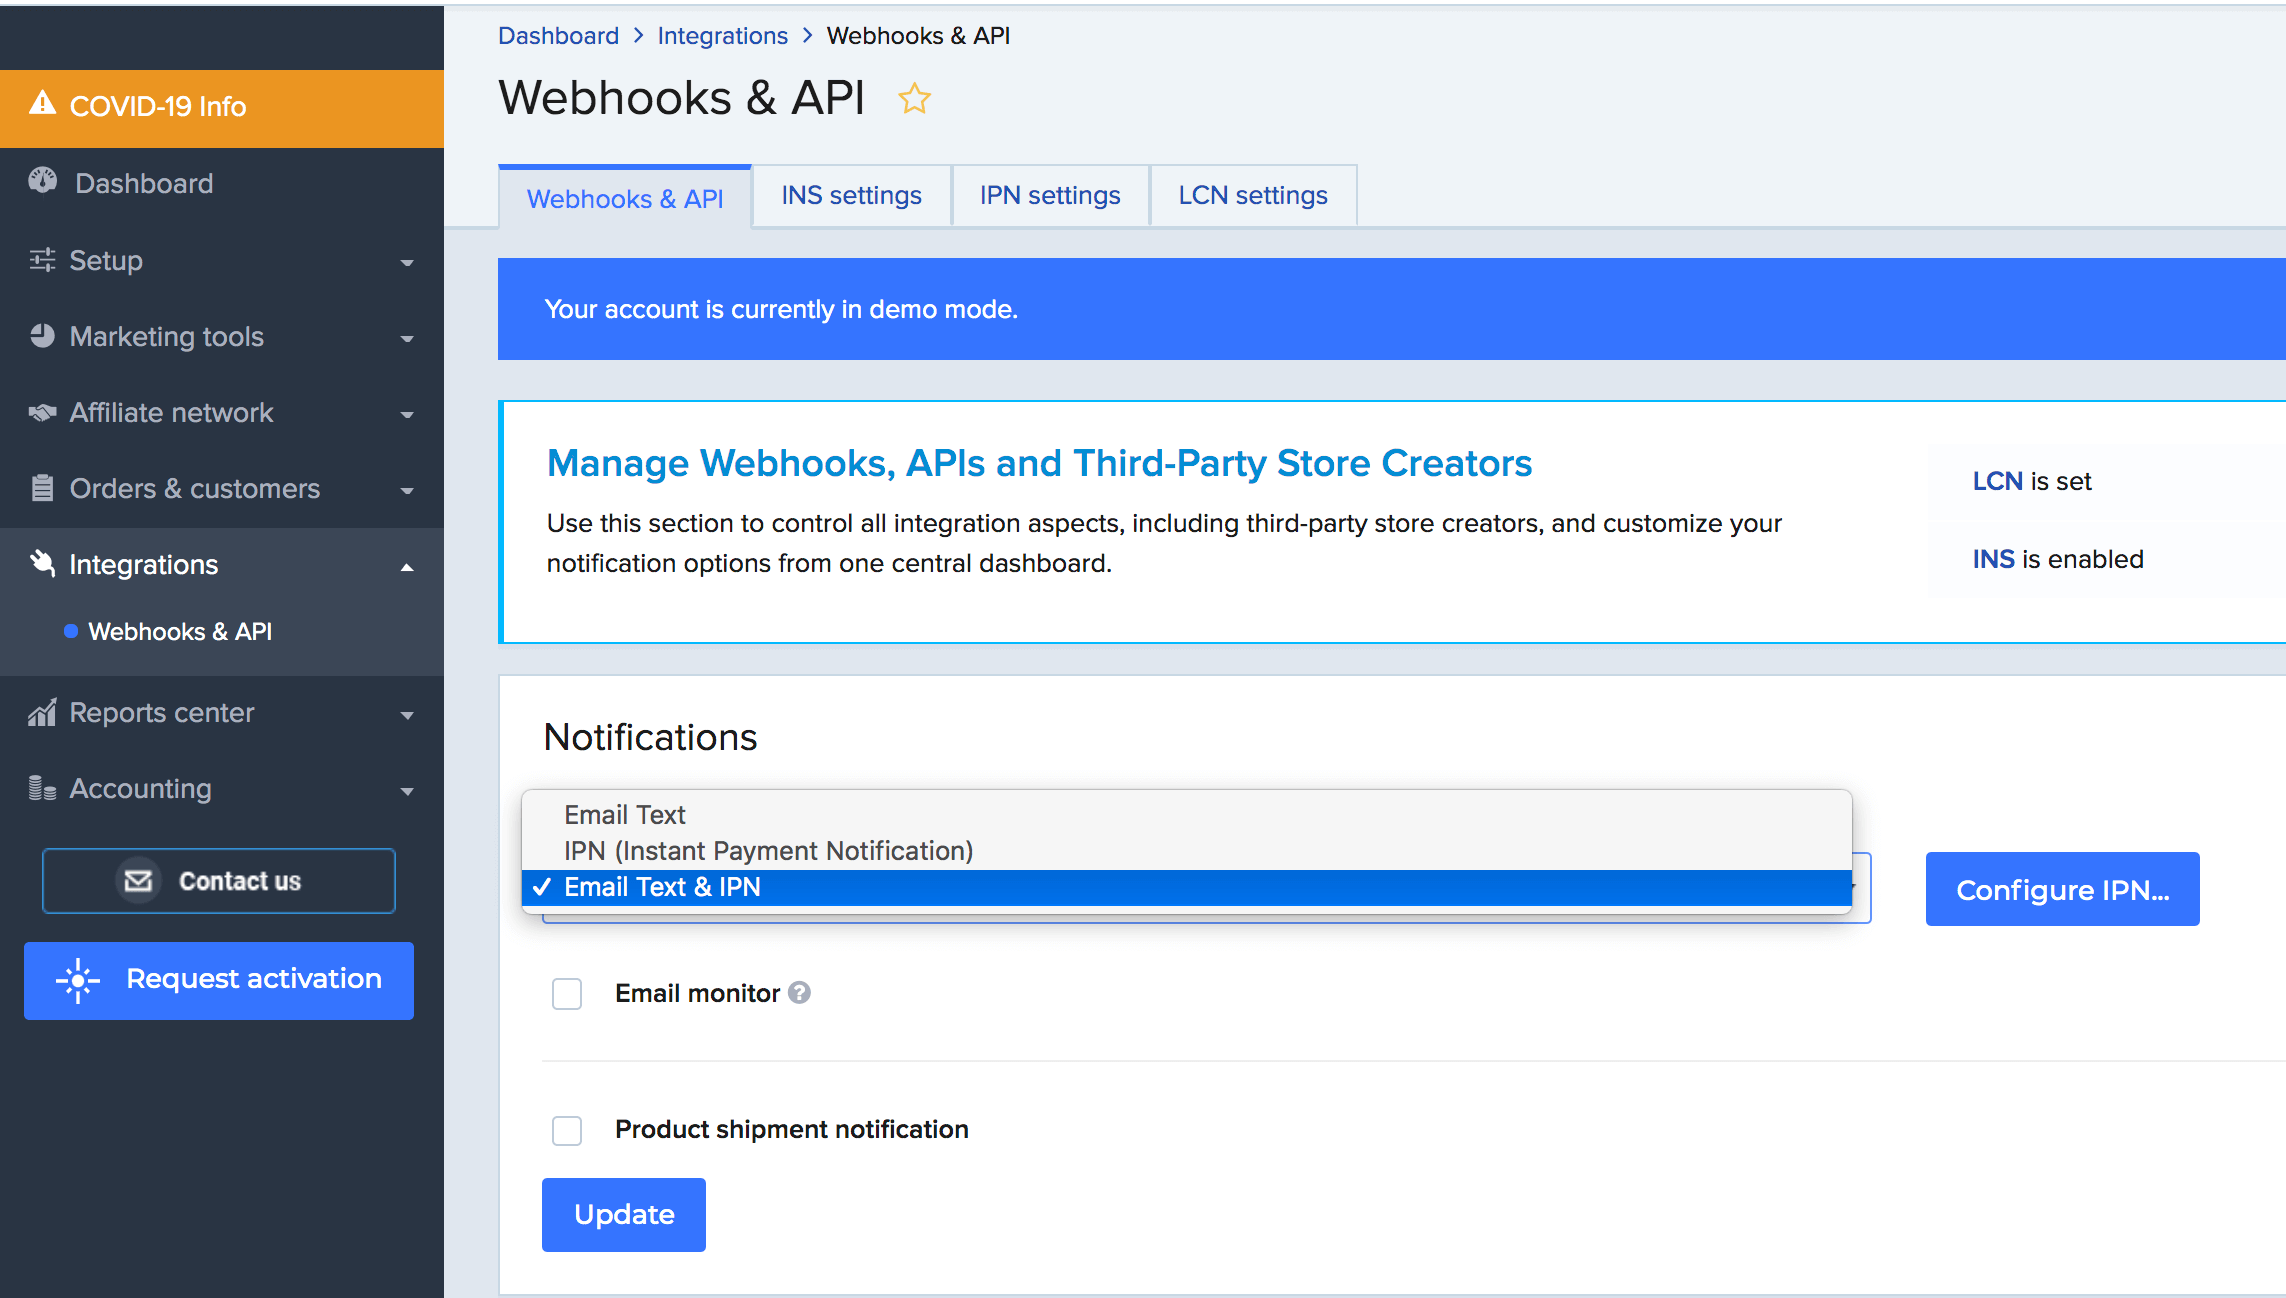Select Email Text option in dropdown

tap(625, 815)
